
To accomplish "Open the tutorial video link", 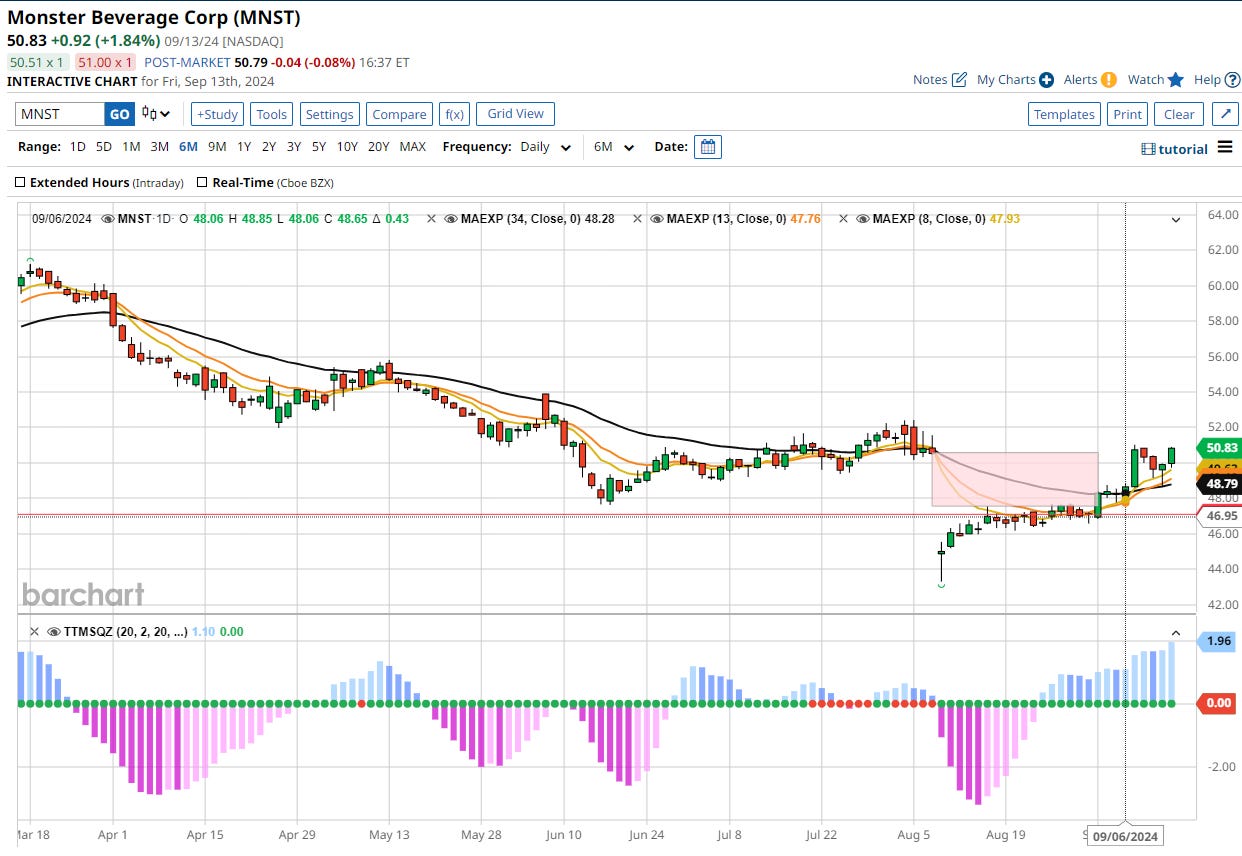I will pyautogui.click(x=1175, y=148).
